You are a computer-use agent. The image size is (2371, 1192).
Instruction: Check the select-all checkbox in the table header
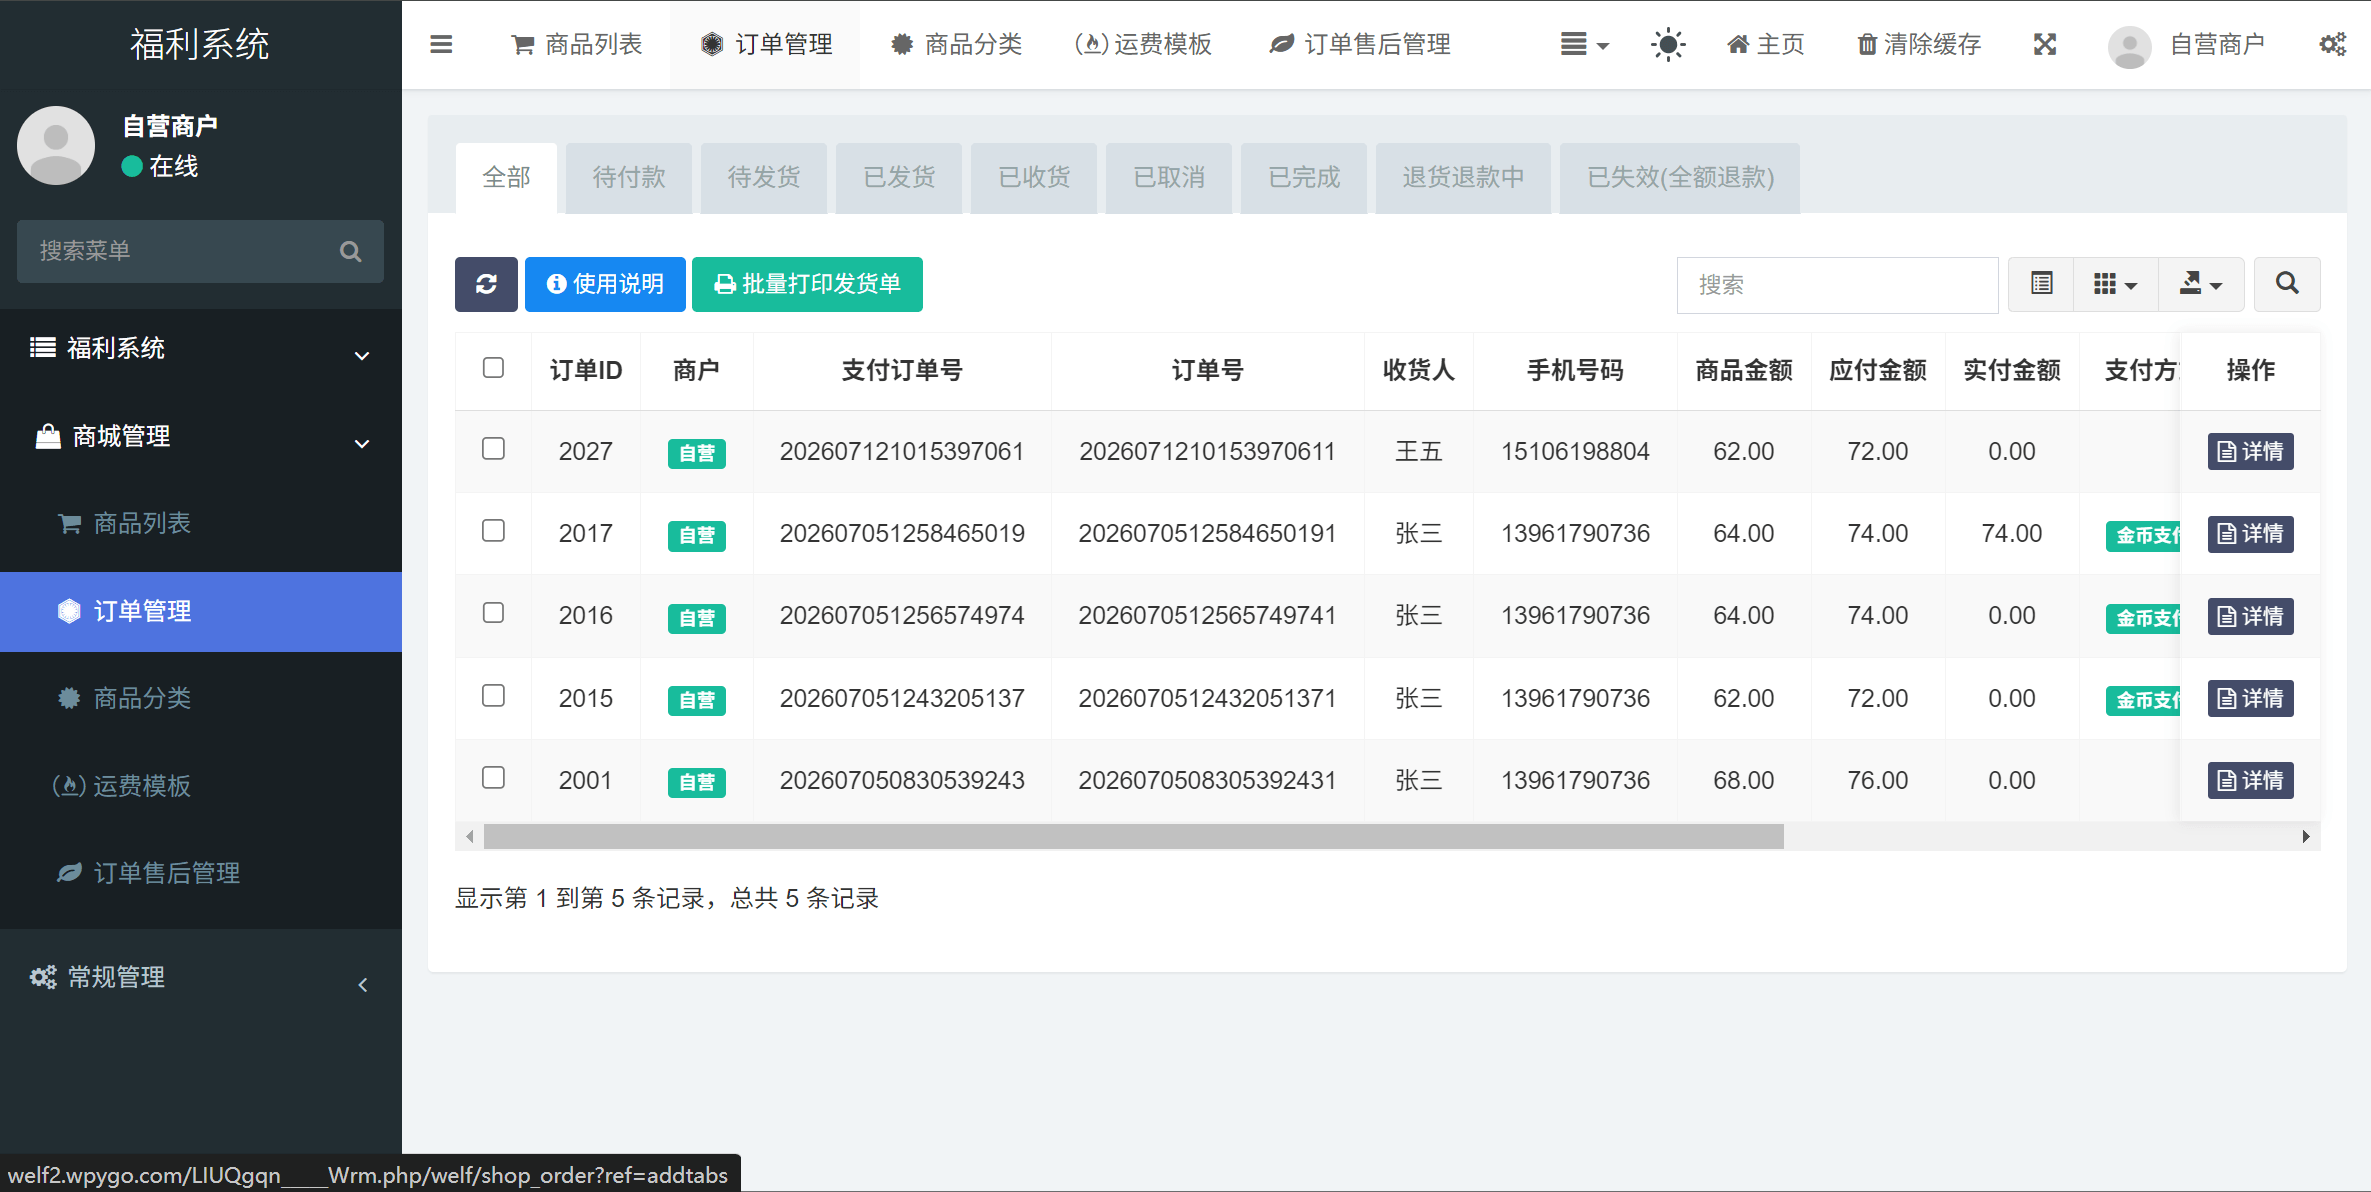click(493, 368)
